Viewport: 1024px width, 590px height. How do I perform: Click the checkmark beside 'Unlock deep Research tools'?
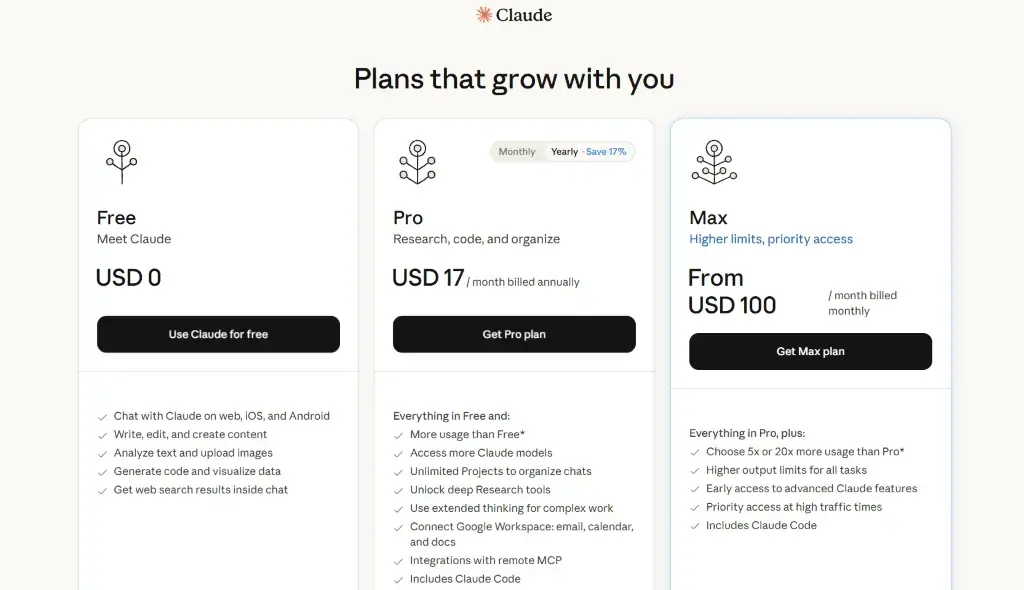coord(398,489)
